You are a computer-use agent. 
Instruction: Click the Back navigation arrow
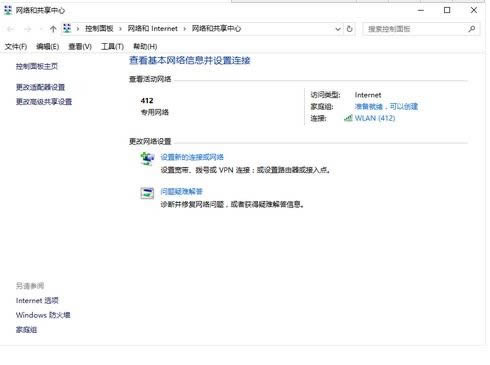(x=10, y=29)
